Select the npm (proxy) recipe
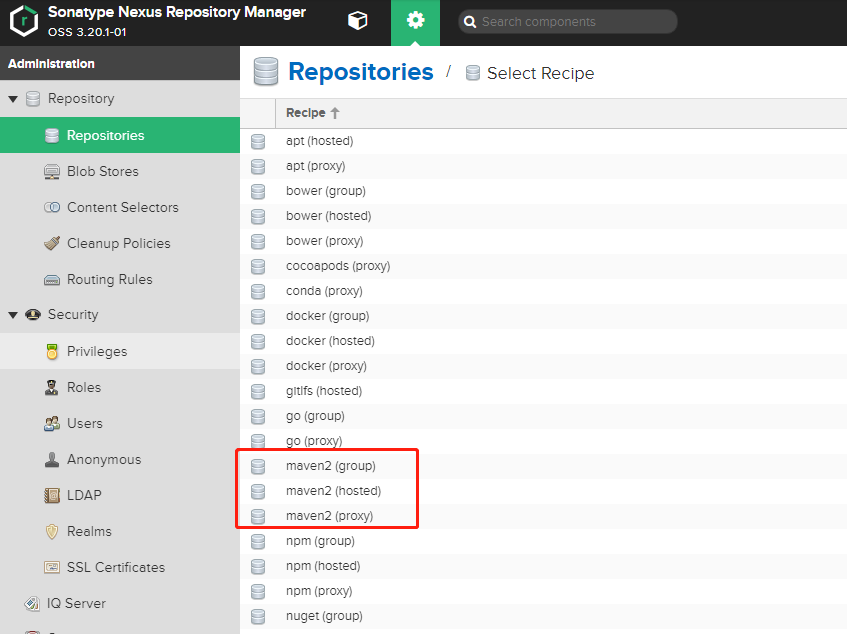Screen dimensions: 847x634 [543, 591]
